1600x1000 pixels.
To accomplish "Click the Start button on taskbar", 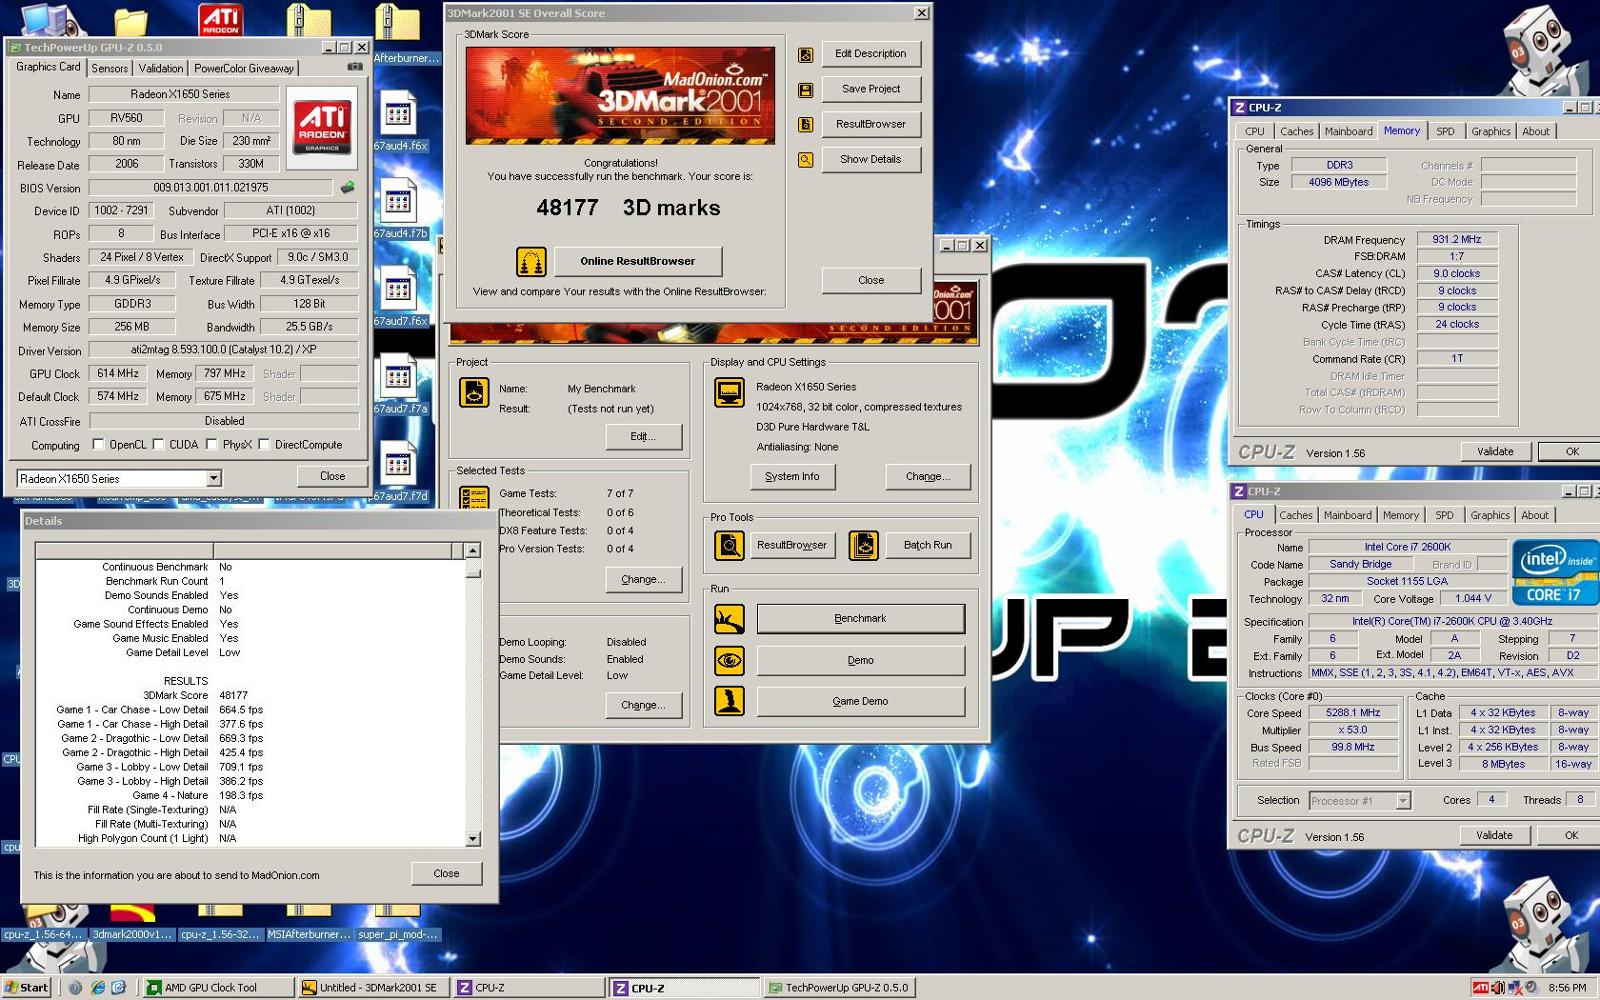I will click(x=26, y=988).
